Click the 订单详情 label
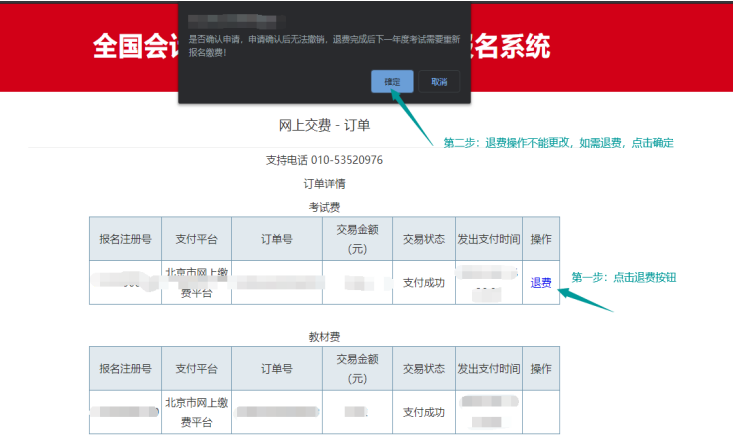733x442 pixels. (324, 183)
